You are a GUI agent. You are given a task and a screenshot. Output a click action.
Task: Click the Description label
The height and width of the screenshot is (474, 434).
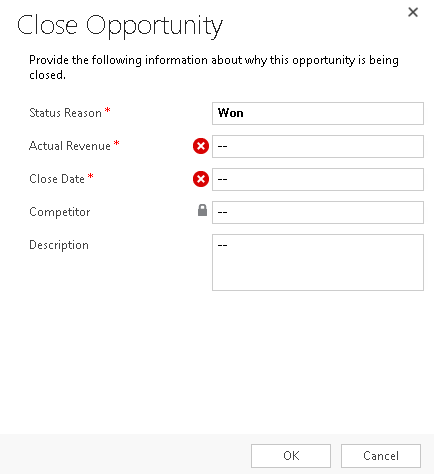[59, 245]
